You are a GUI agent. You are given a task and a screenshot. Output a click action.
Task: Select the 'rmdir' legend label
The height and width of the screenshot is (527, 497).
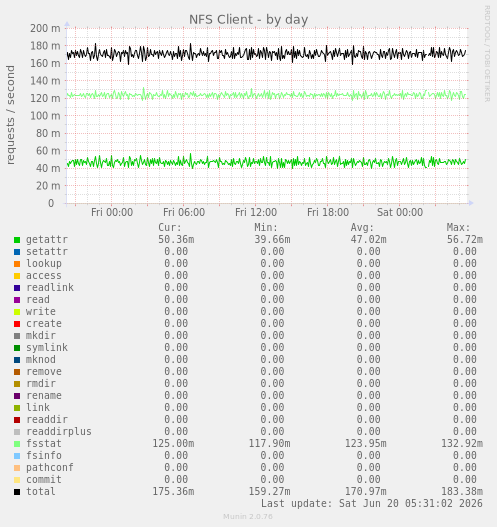pyautogui.click(x=41, y=383)
